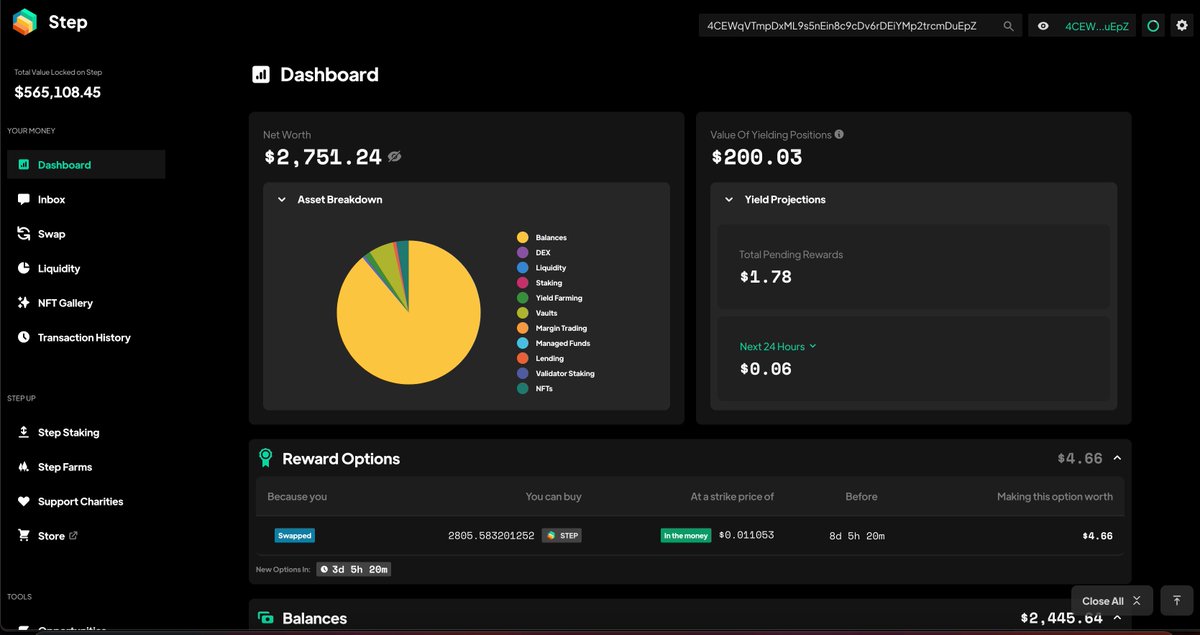Open settings via gear icon
Viewport: 1200px width, 635px height.
1181,26
